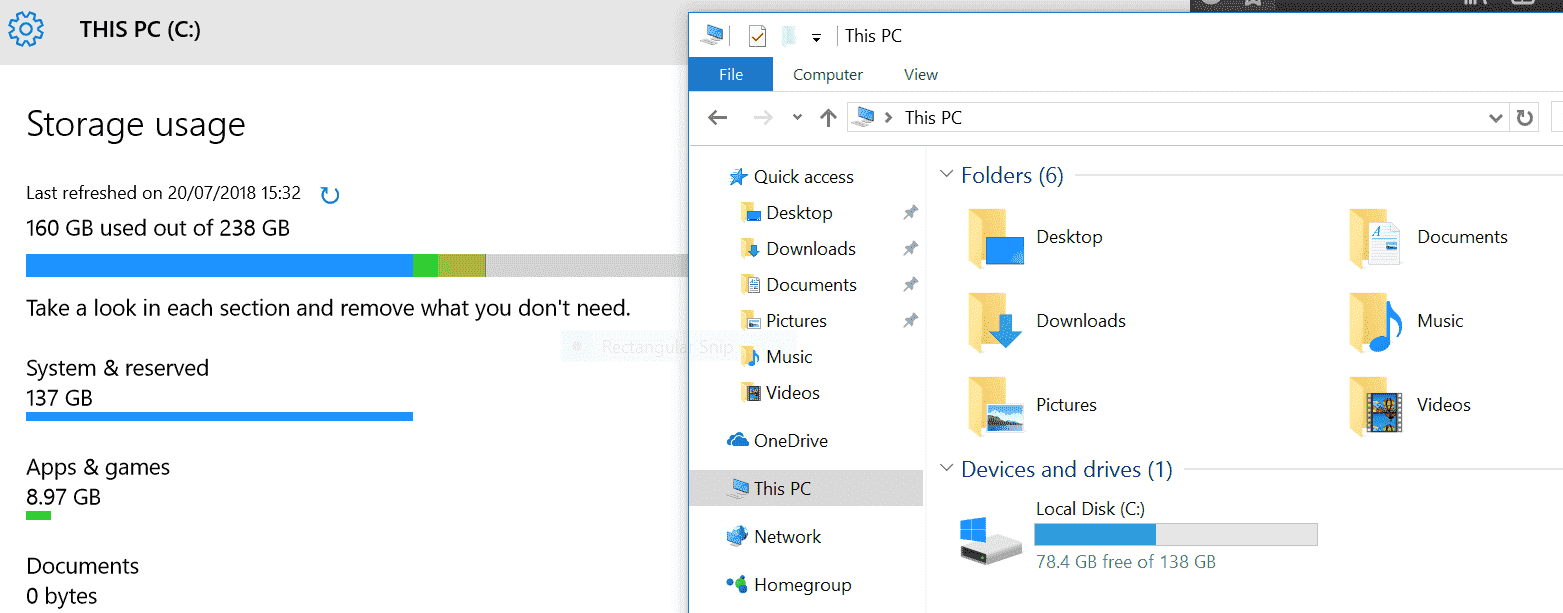Click the pin icon next to Pictures

tap(910, 321)
